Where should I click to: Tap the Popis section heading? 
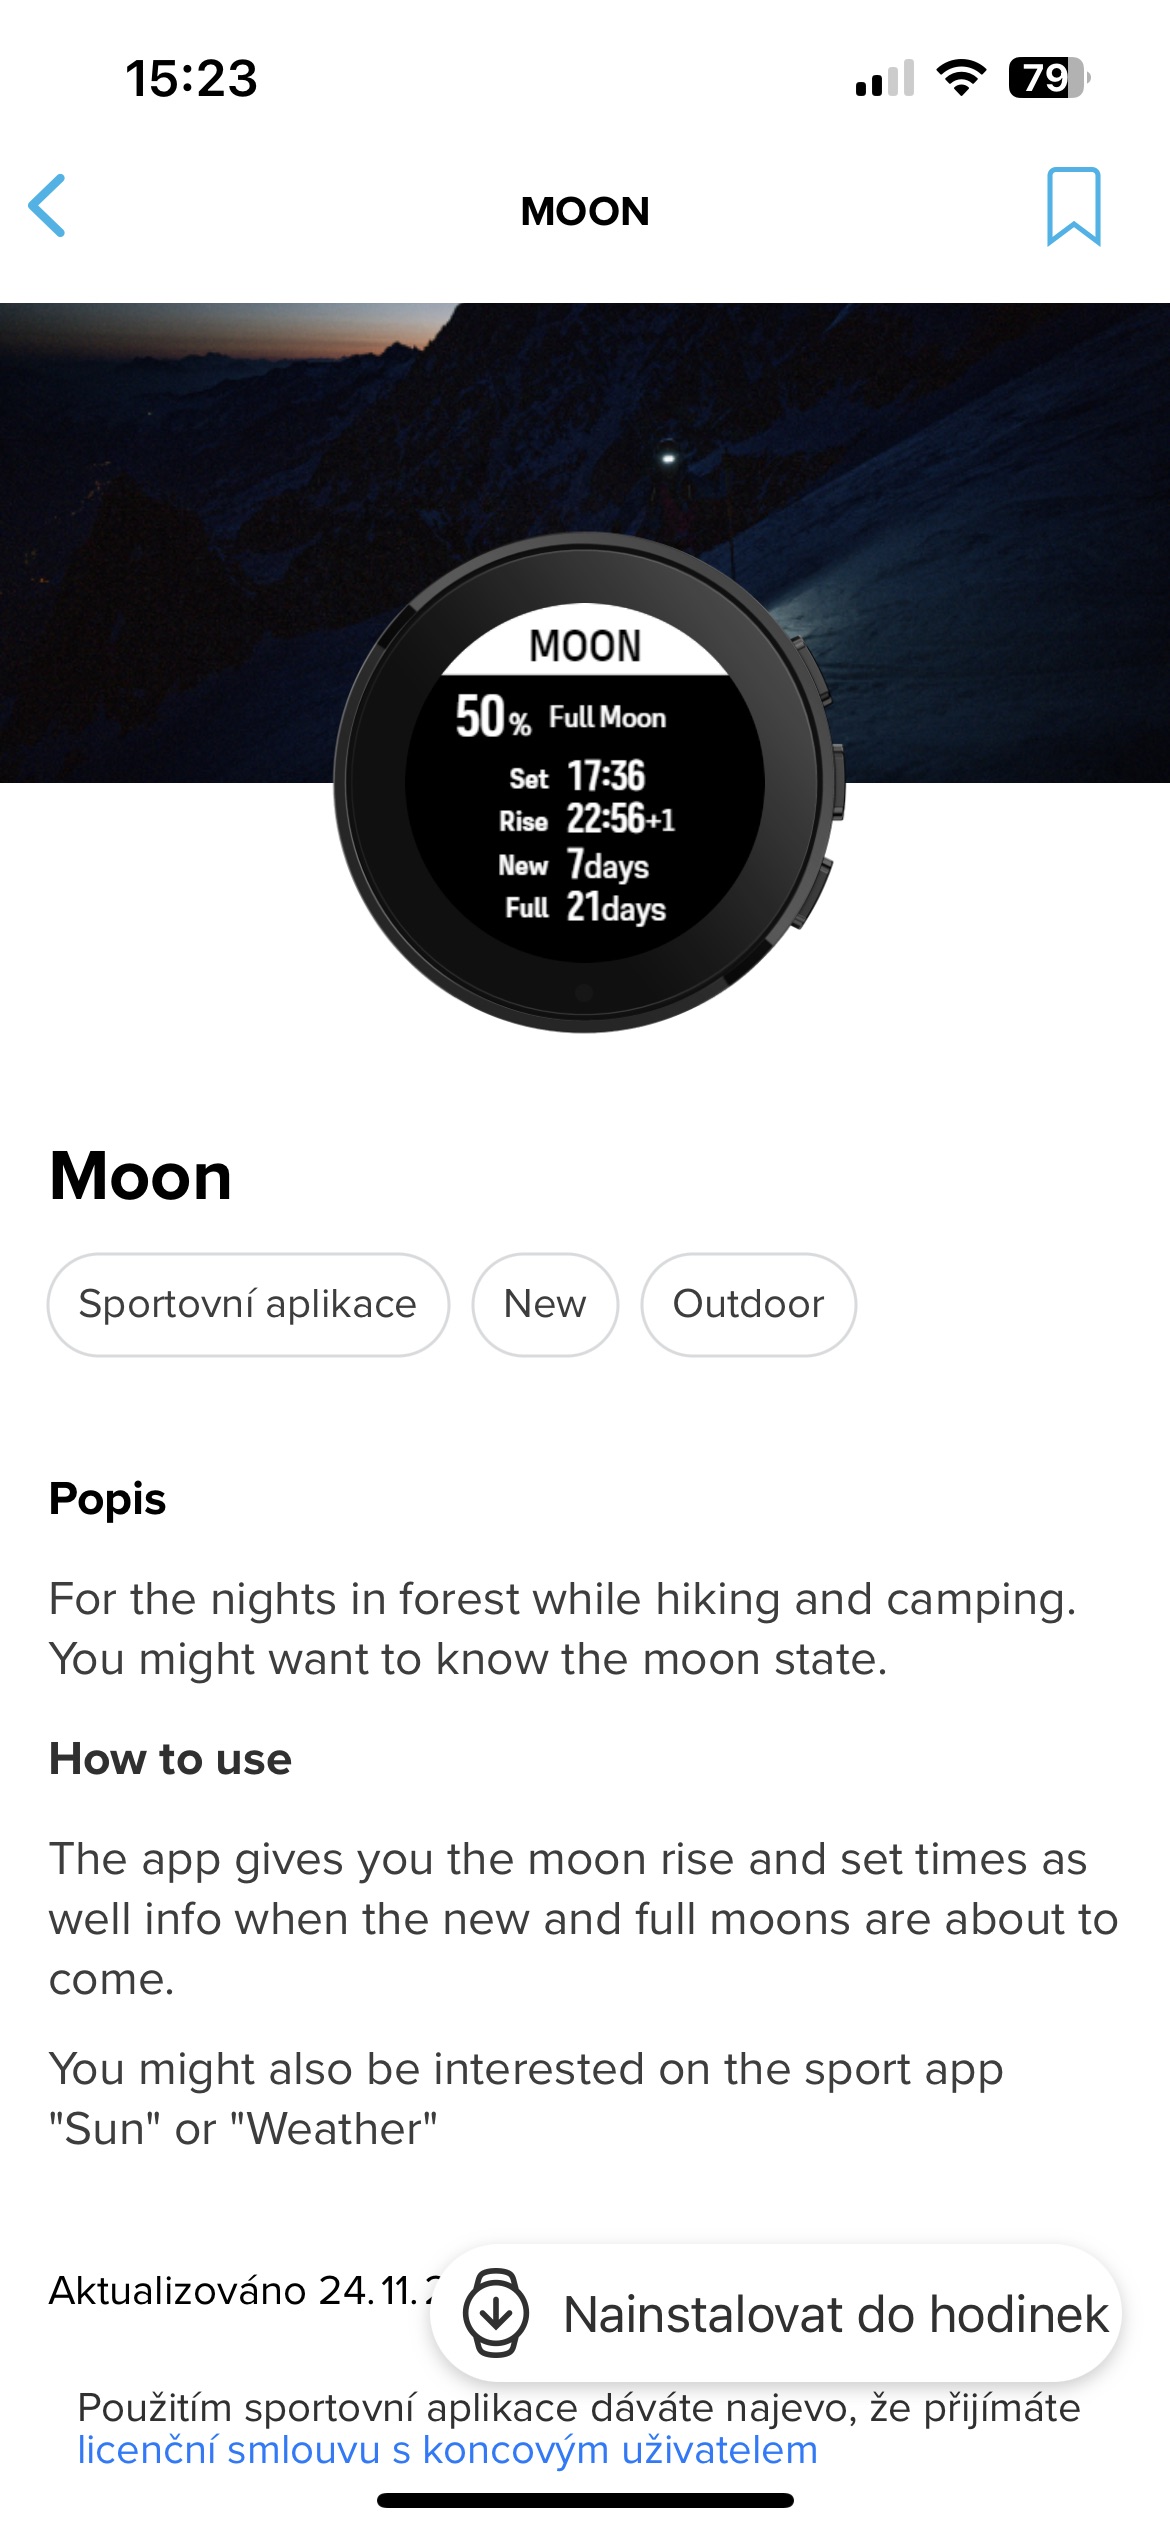coord(108,1499)
